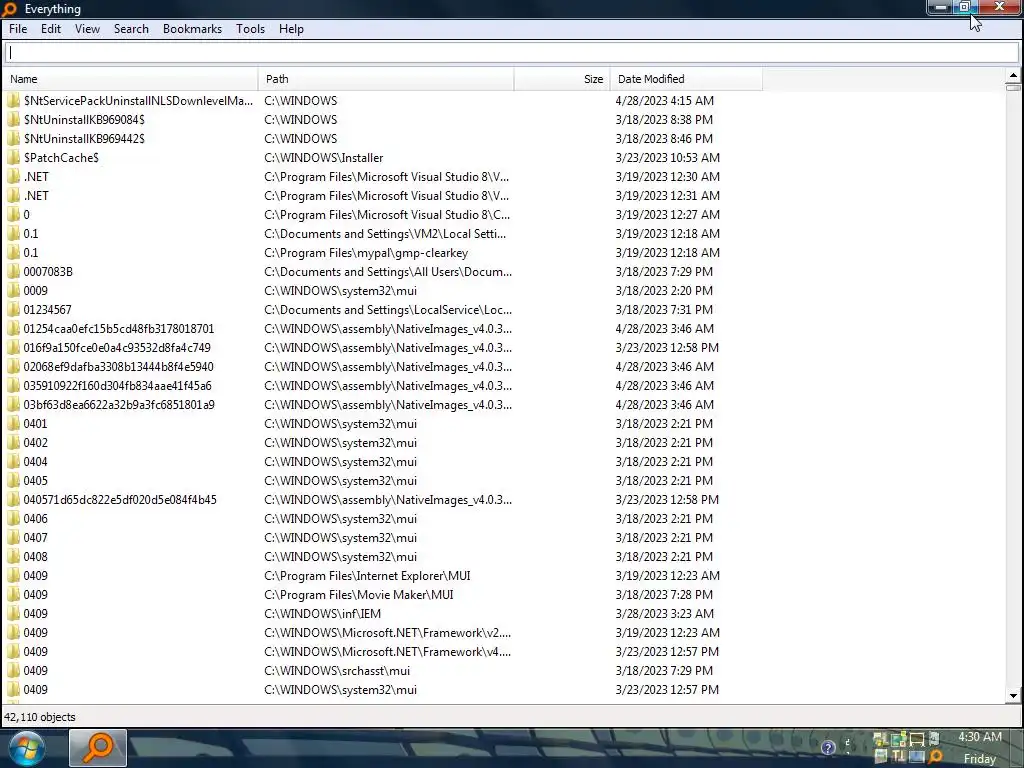This screenshot has width=1024, height=768.
Task: Click folder icon of 0401
Action: pyautogui.click(x=13, y=423)
